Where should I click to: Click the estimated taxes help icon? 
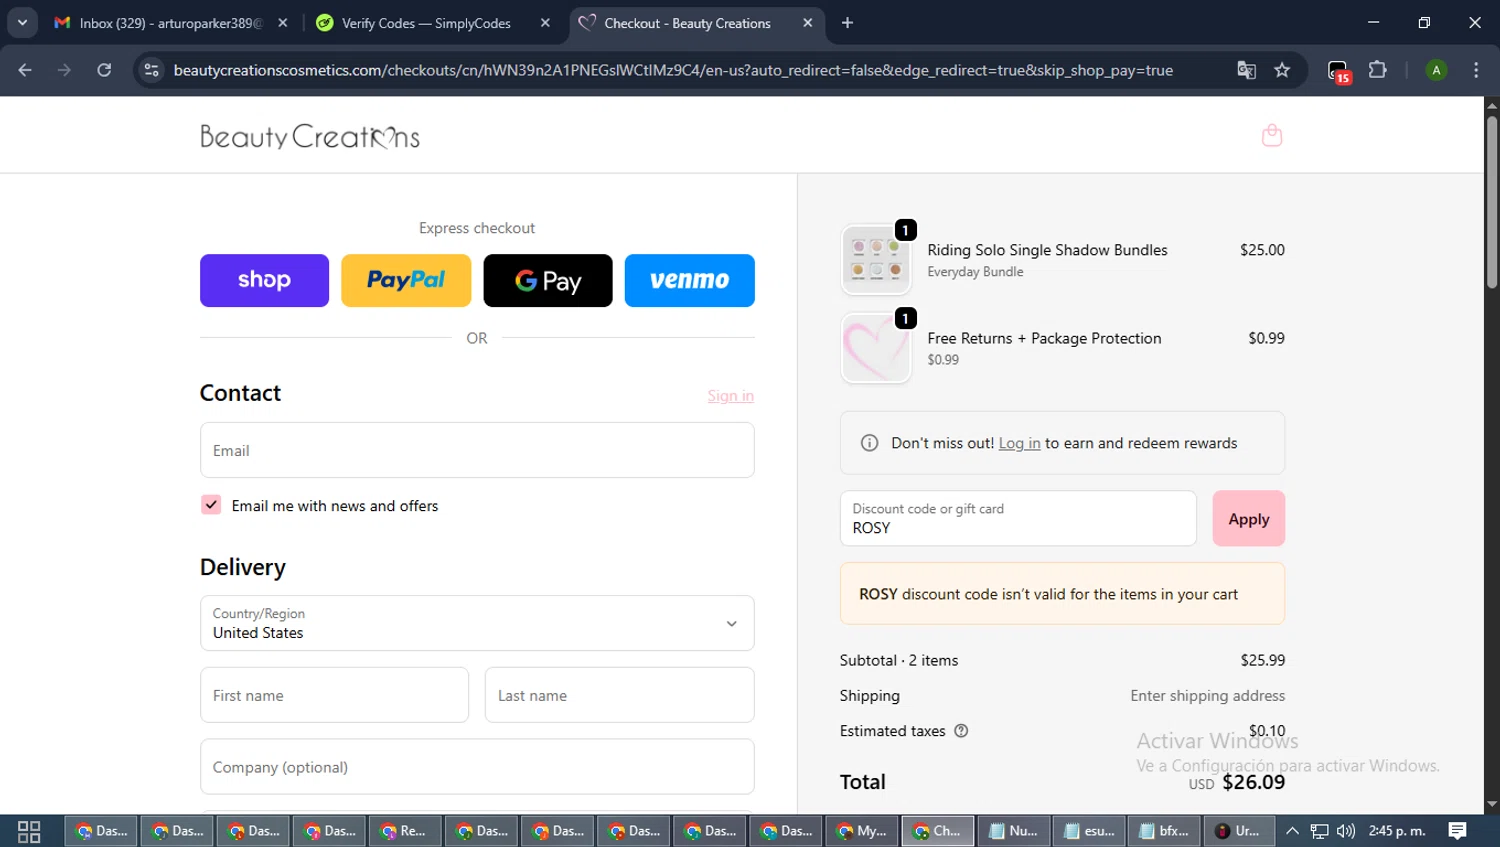pyautogui.click(x=961, y=731)
